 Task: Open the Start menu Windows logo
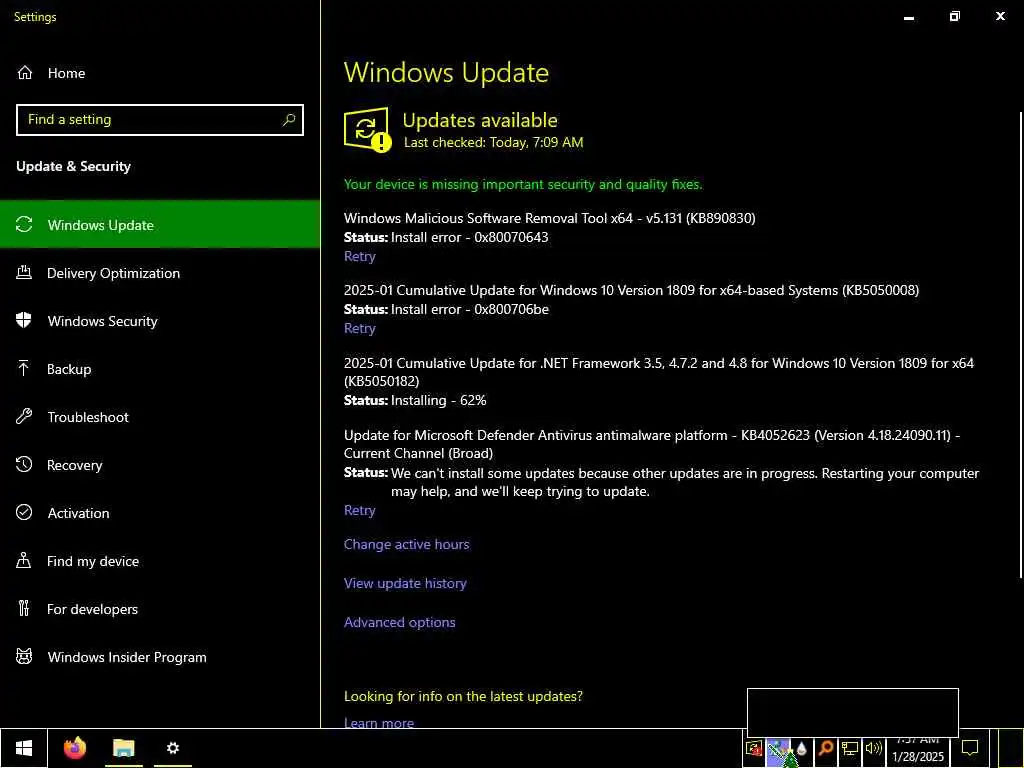[24, 748]
